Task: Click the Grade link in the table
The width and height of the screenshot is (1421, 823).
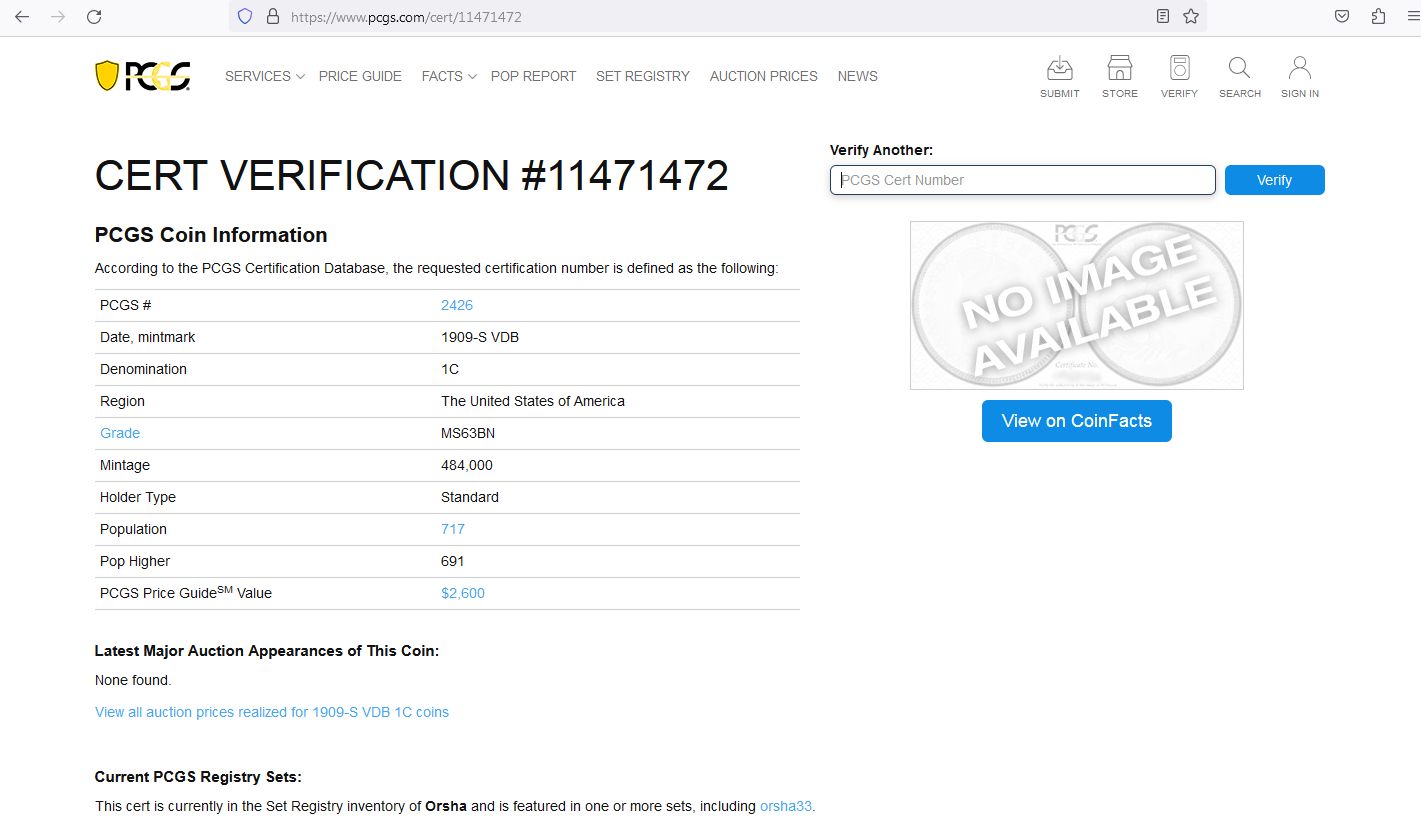Action: 120,433
